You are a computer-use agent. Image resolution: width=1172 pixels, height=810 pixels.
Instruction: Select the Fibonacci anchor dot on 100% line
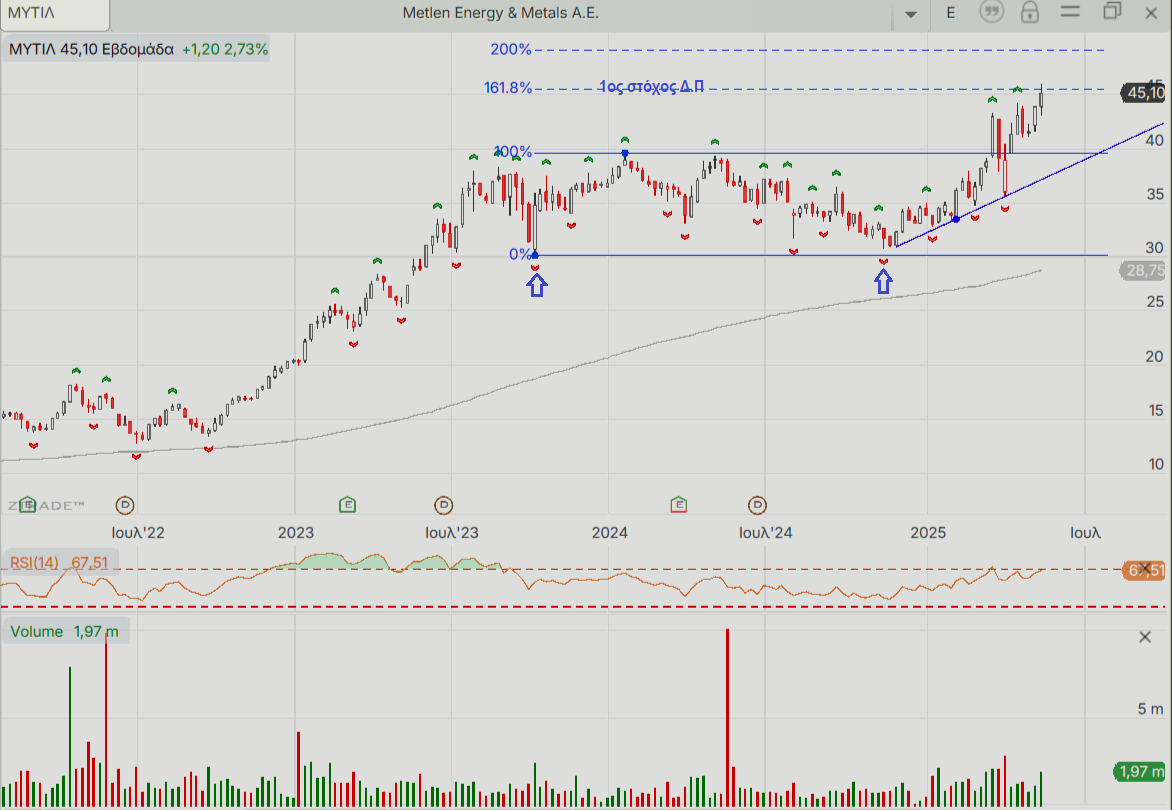tap(625, 153)
